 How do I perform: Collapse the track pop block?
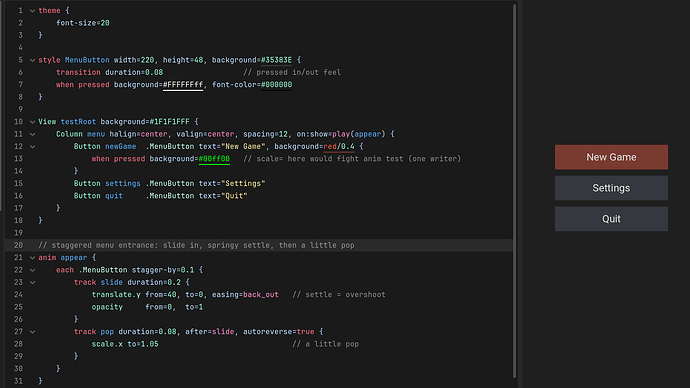pyautogui.click(x=33, y=332)
